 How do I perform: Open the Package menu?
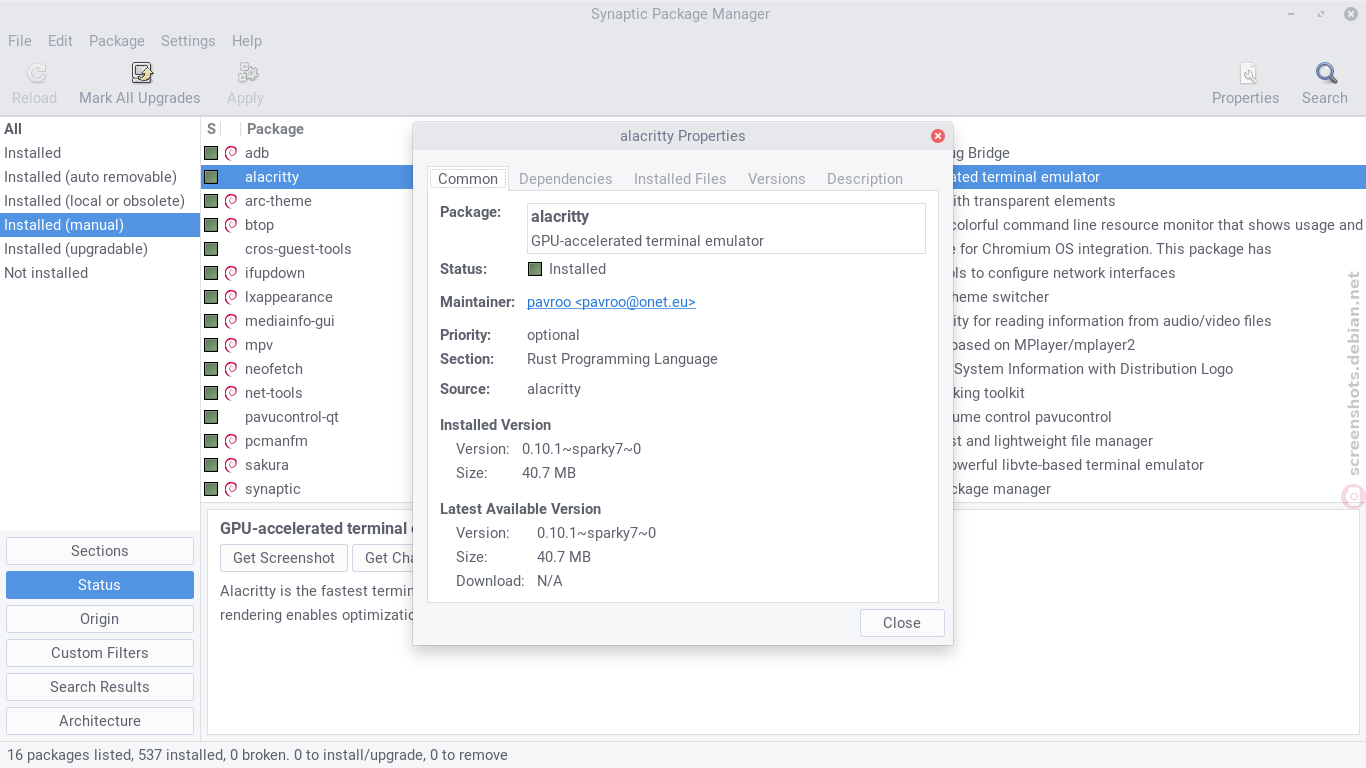point(117,41)
